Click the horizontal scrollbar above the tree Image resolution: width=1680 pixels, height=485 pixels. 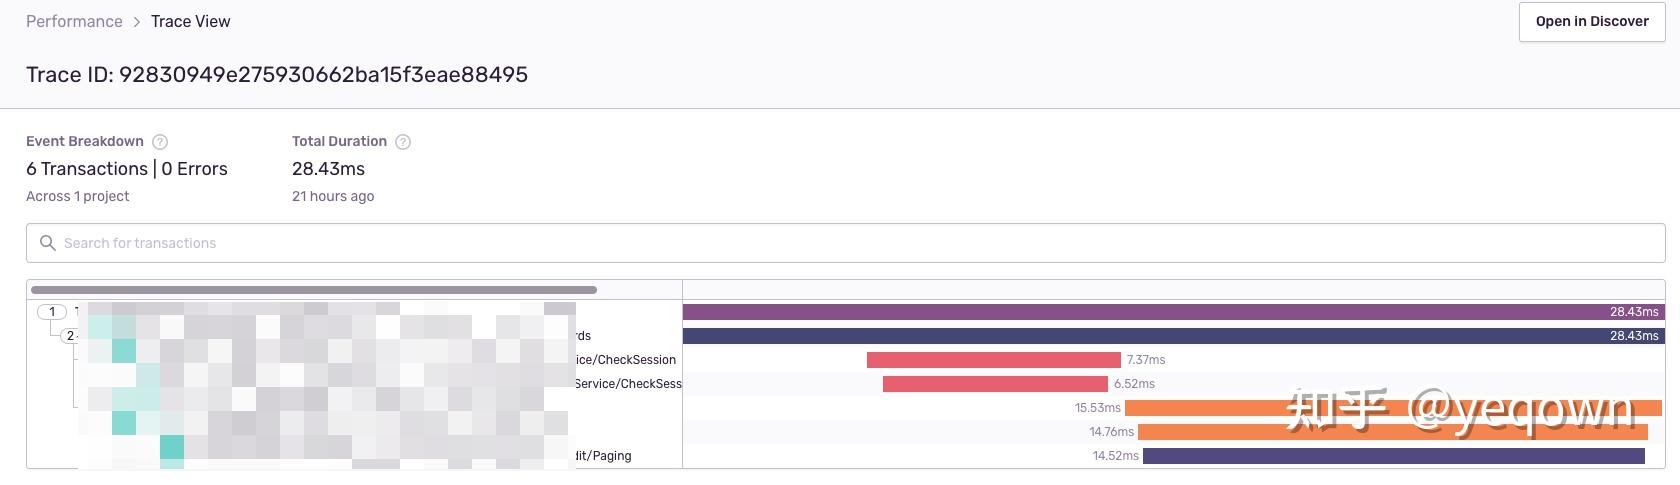(x=314, y=290)
